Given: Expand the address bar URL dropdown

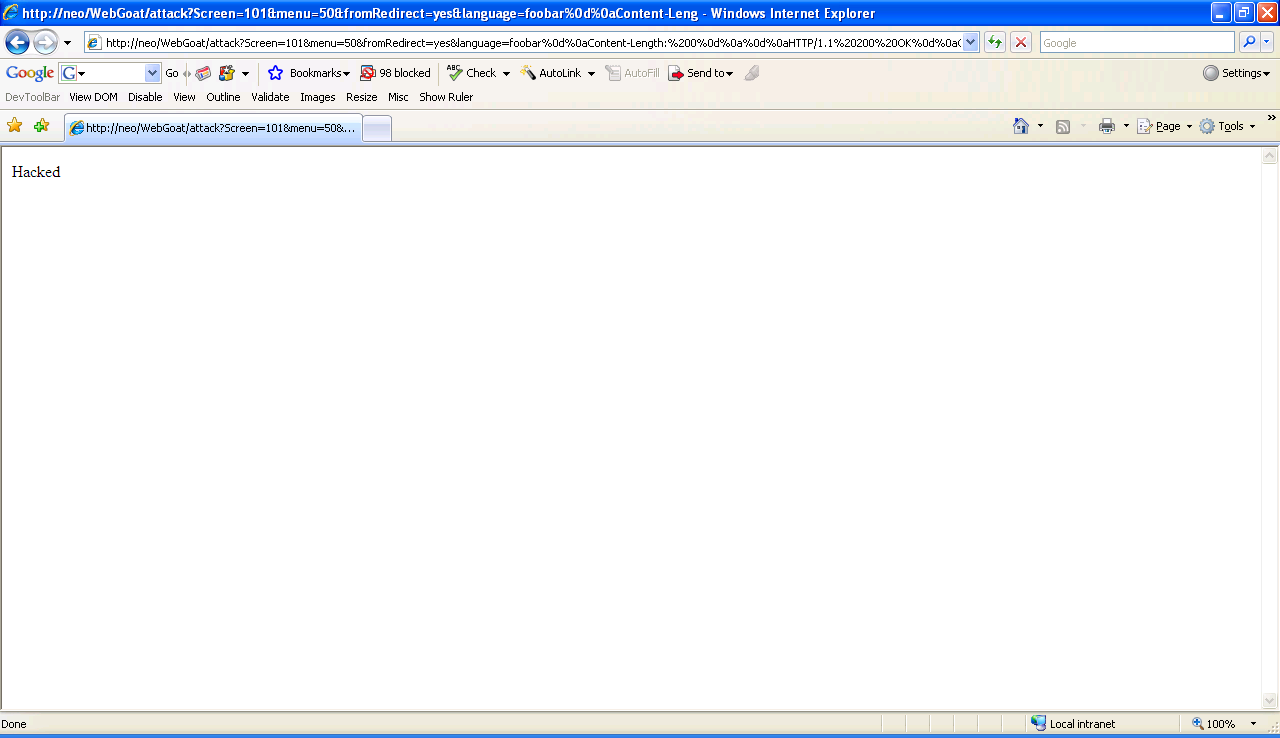Looking at the screenshot, I should (x=970, y=42).
